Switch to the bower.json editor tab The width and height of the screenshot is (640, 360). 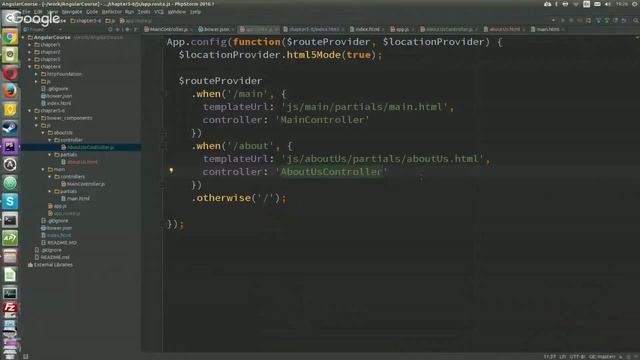point(216,29)
